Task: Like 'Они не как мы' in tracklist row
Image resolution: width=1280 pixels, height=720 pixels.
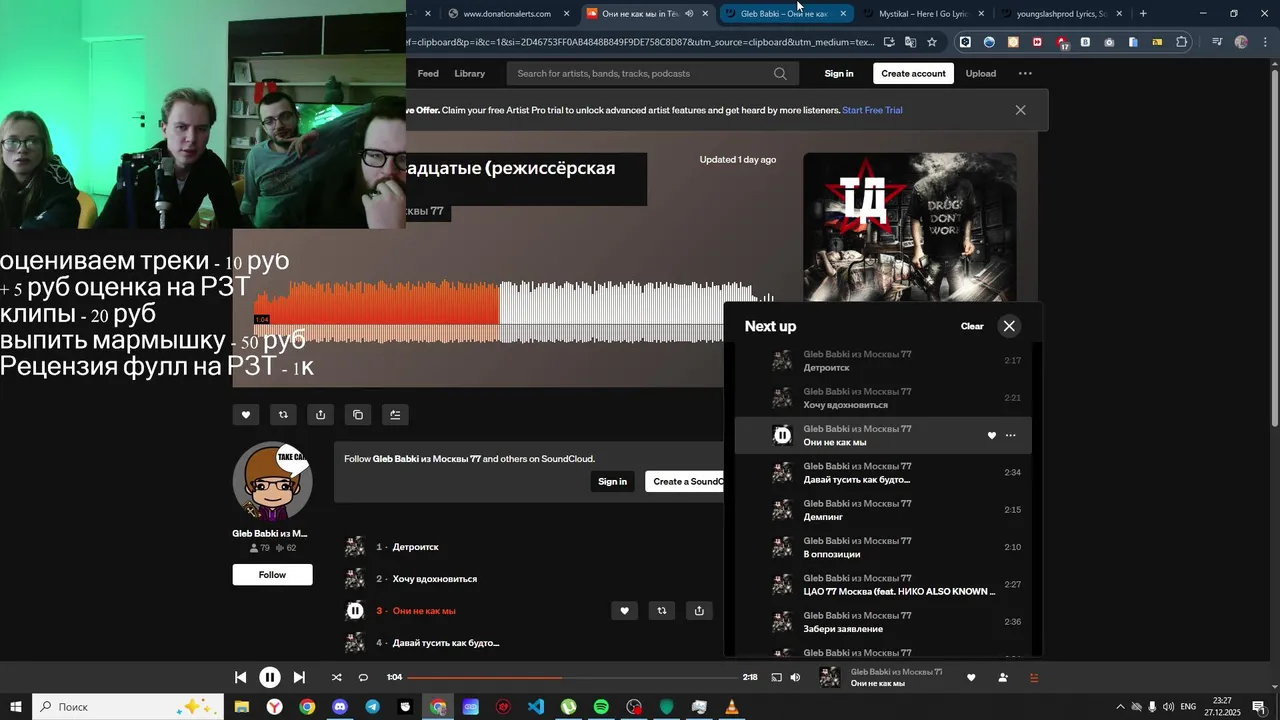Action: coord(624,611)
